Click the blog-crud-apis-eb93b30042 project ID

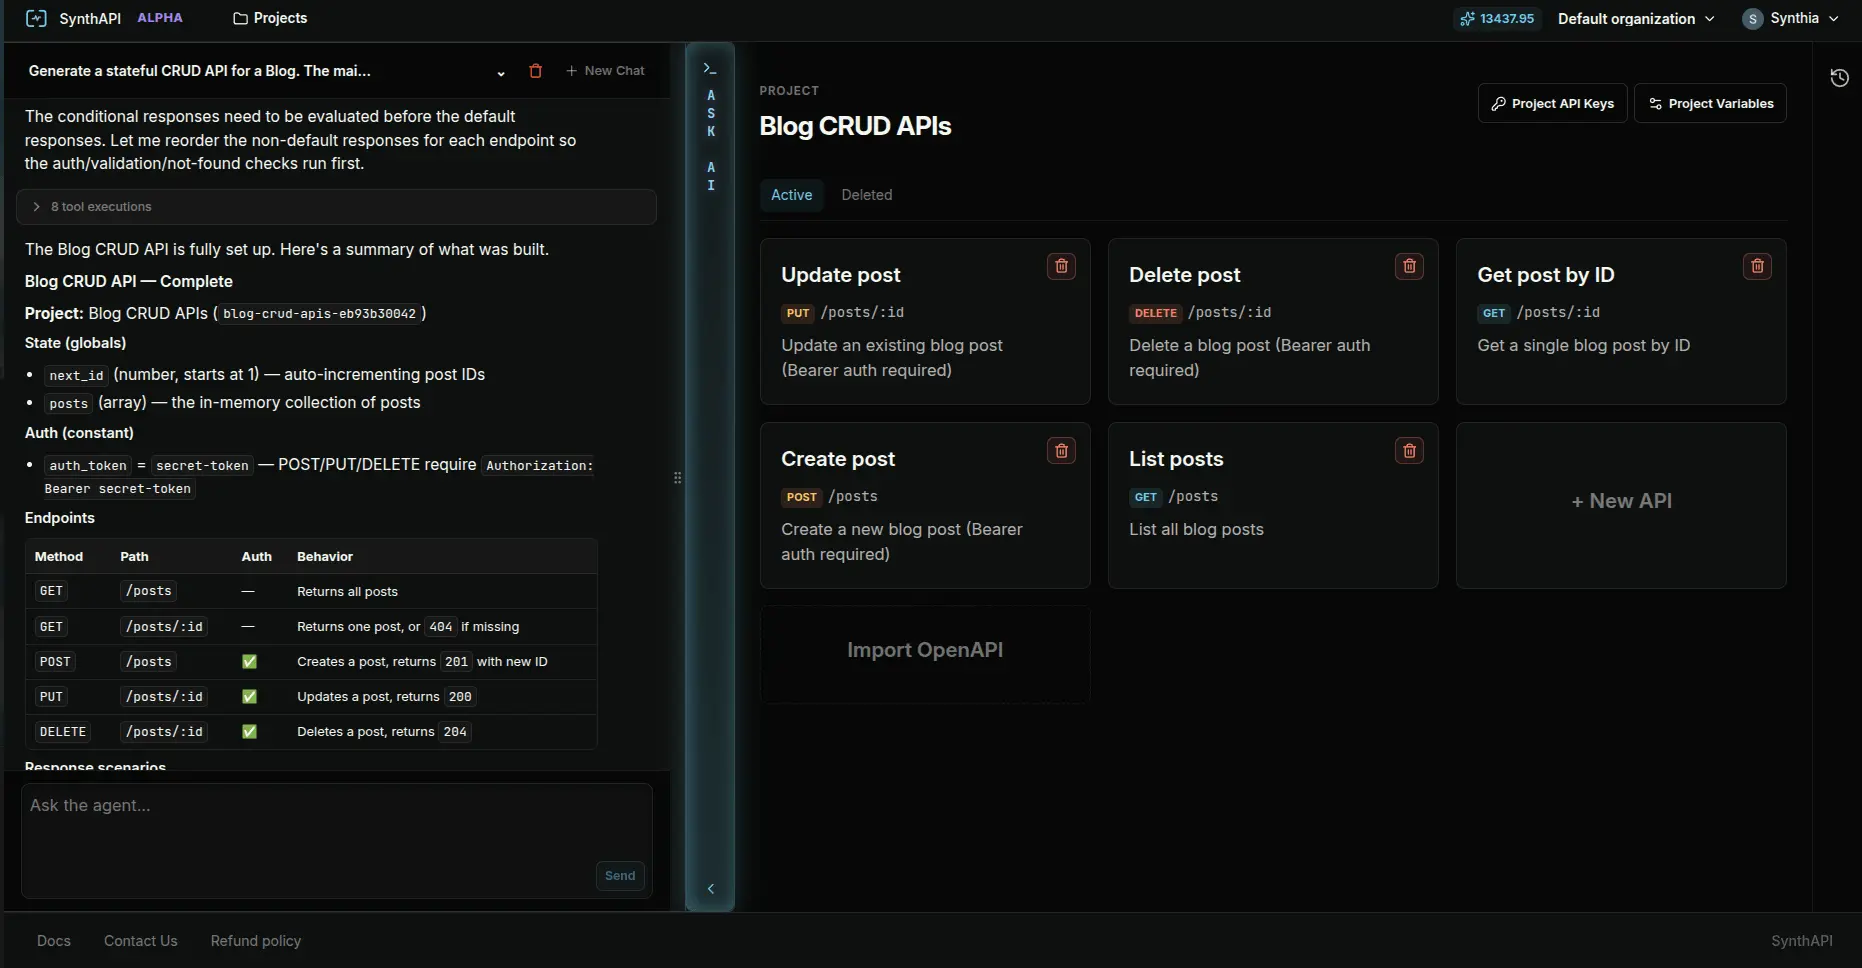coord(320,314)
